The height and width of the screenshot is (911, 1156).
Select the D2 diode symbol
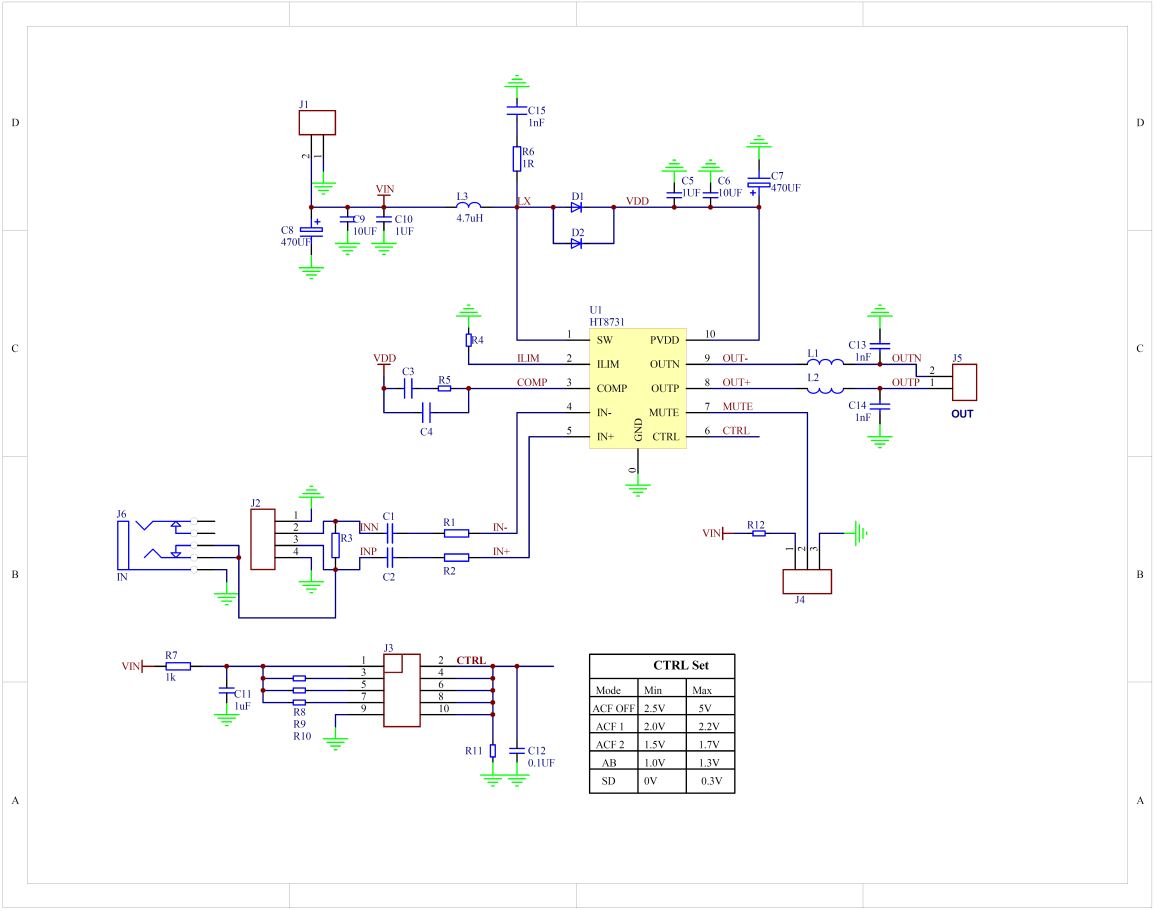(577, 243)
